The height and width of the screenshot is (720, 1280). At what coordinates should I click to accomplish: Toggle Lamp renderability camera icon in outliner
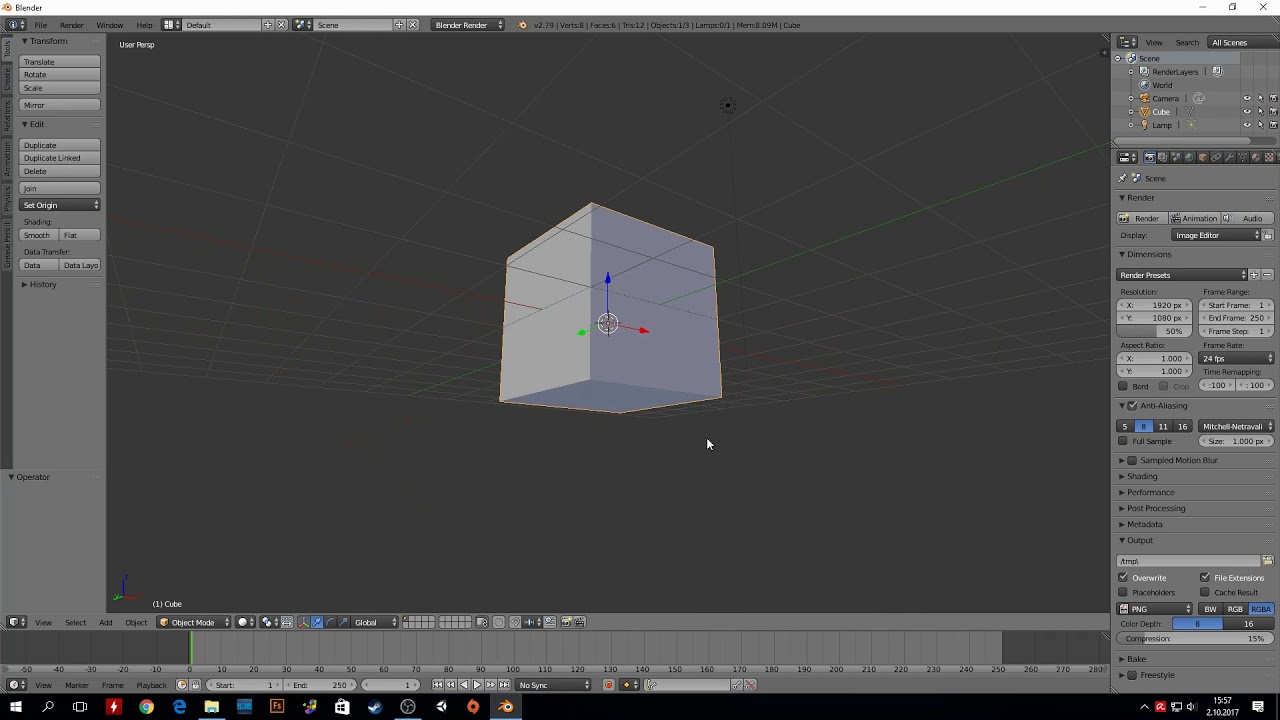tap(1273, 125)
